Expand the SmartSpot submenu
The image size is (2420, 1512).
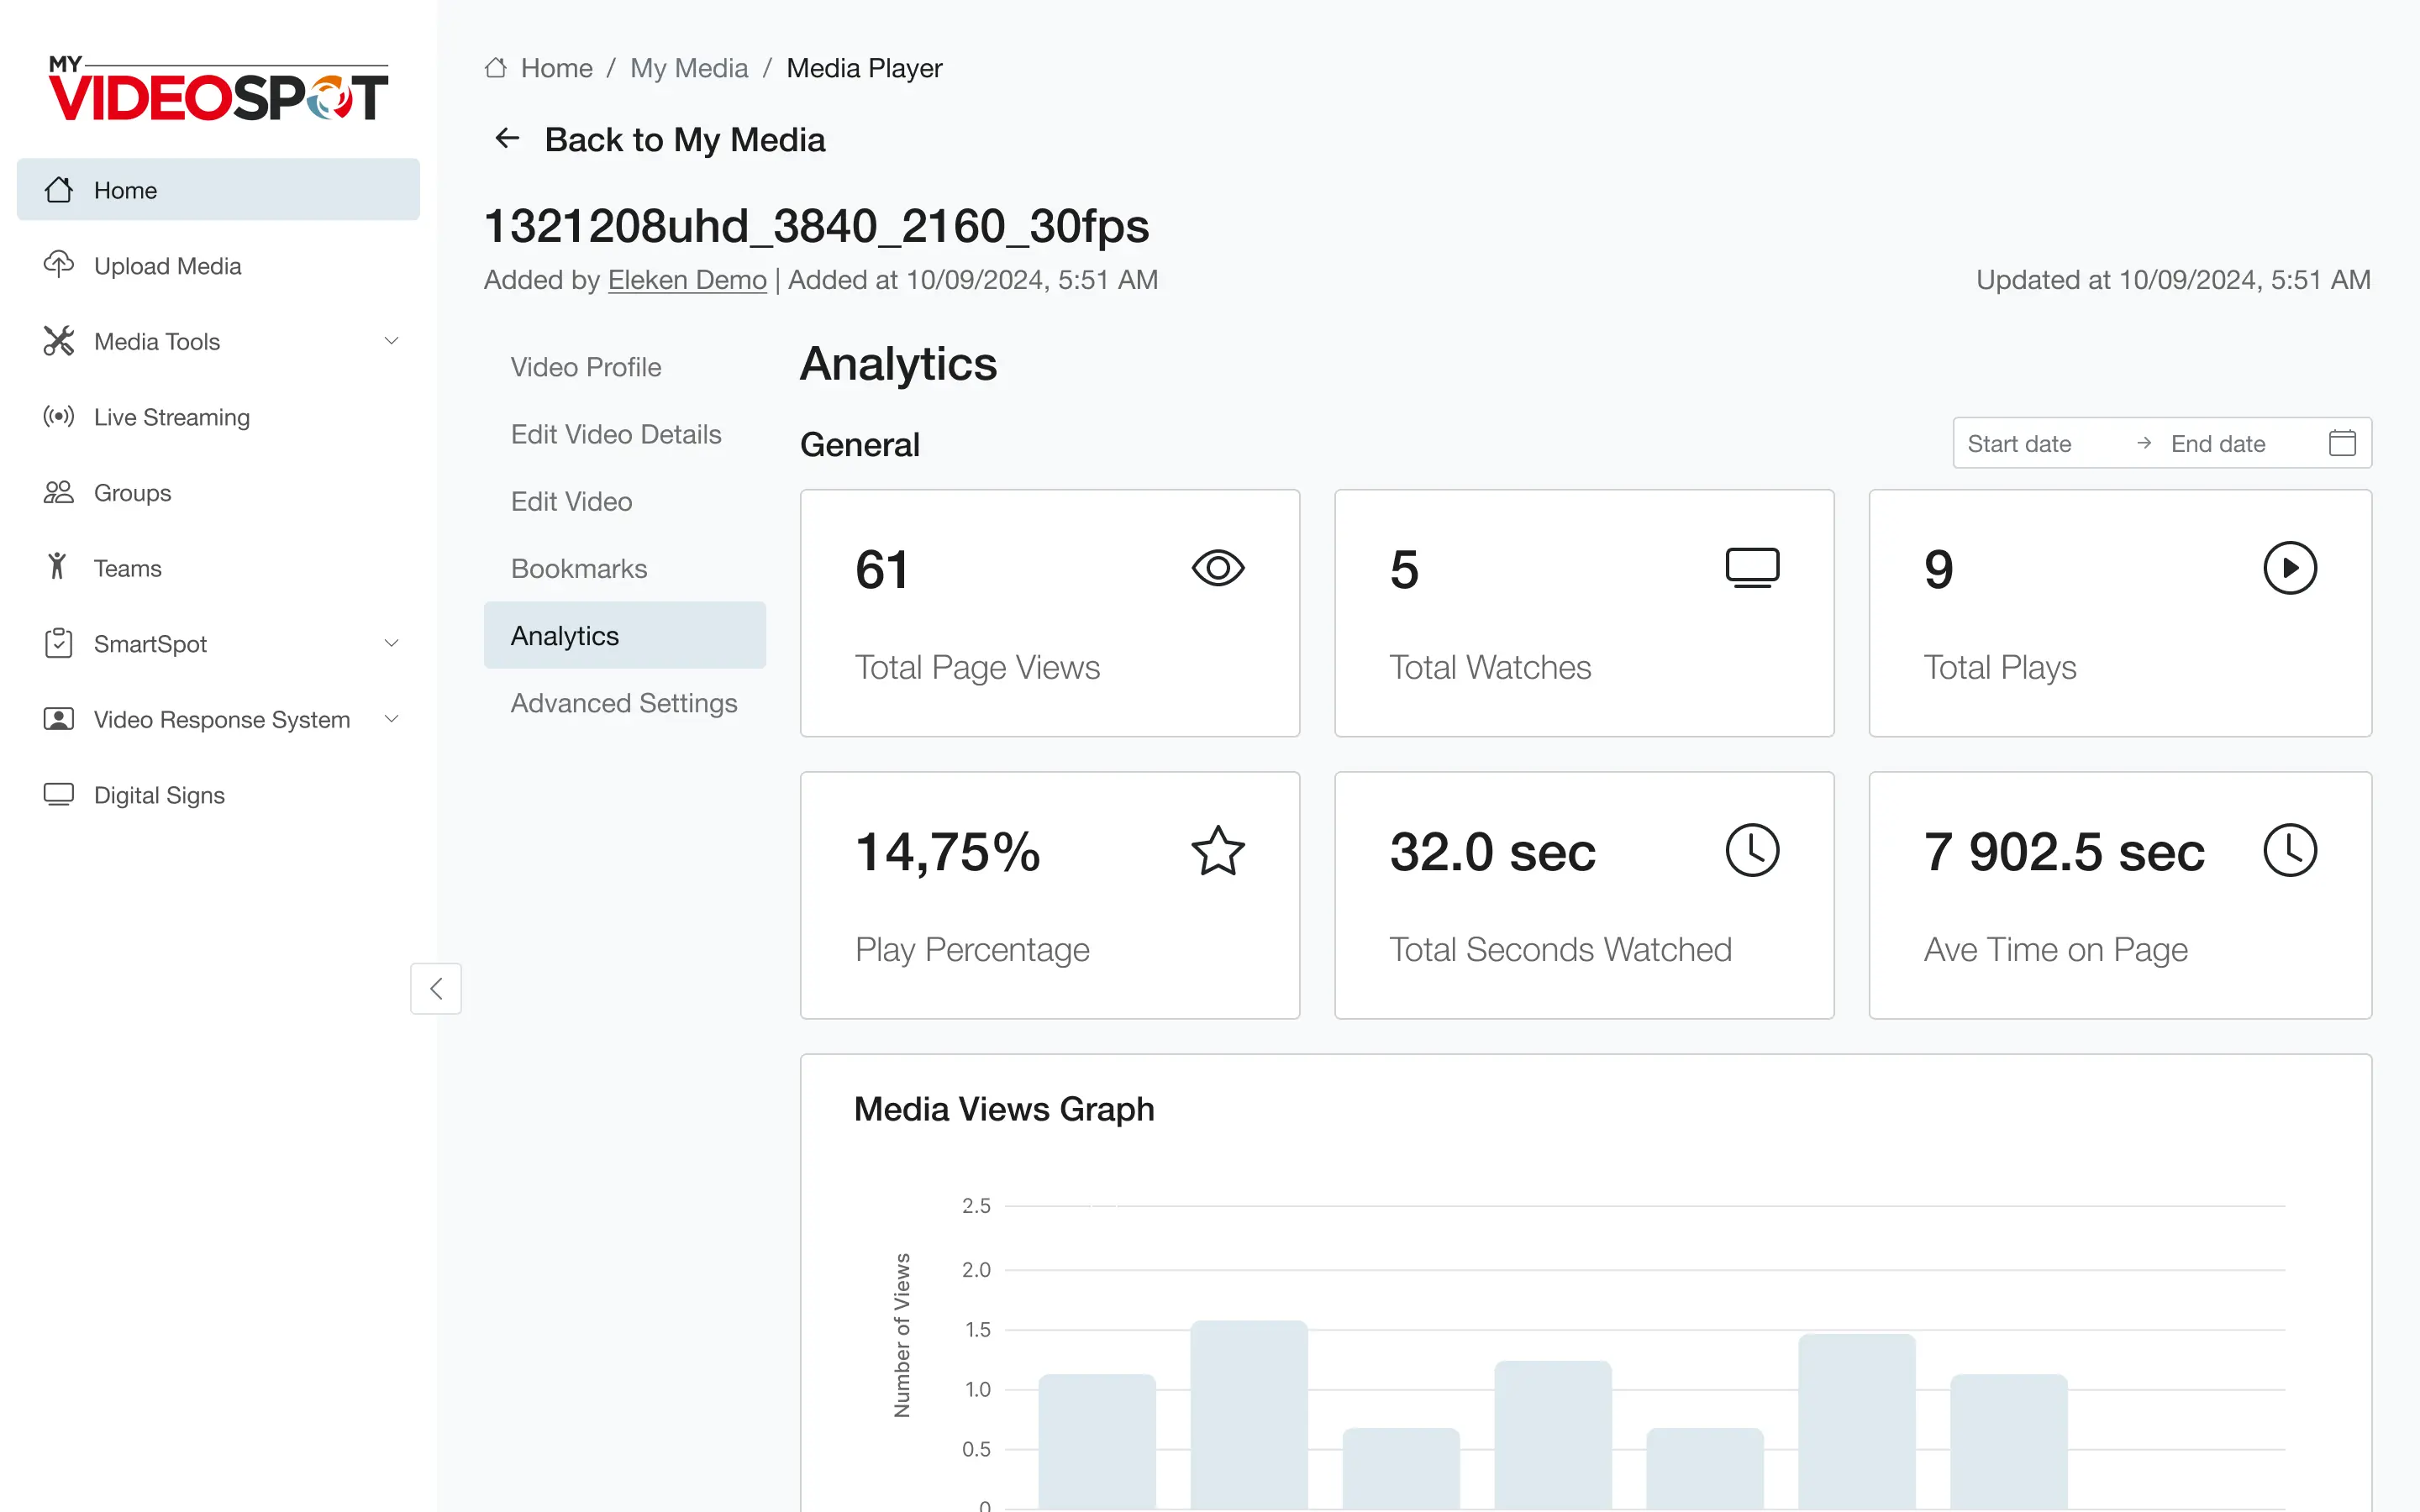coord(392,643)
